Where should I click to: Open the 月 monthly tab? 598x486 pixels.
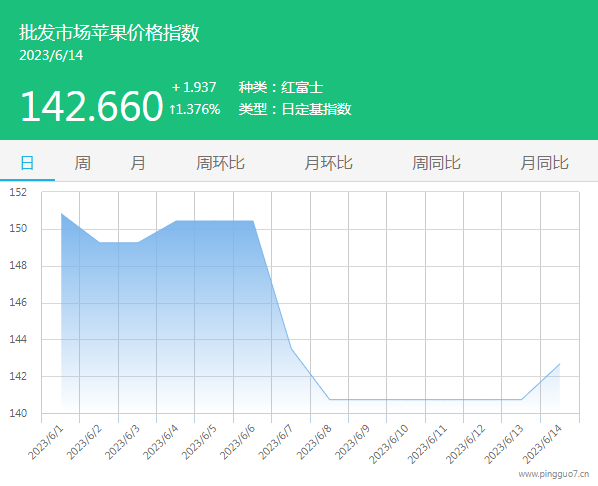pyautogui.click(x=138, y=163)
